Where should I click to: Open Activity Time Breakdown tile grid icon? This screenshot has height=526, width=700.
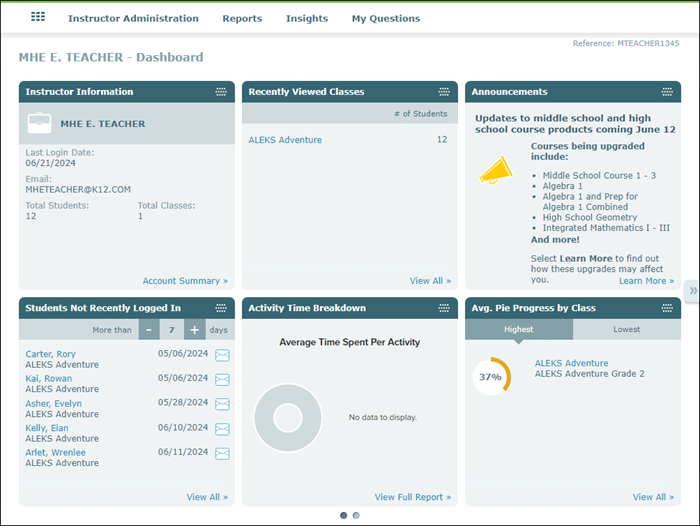(x=444, y=308)
